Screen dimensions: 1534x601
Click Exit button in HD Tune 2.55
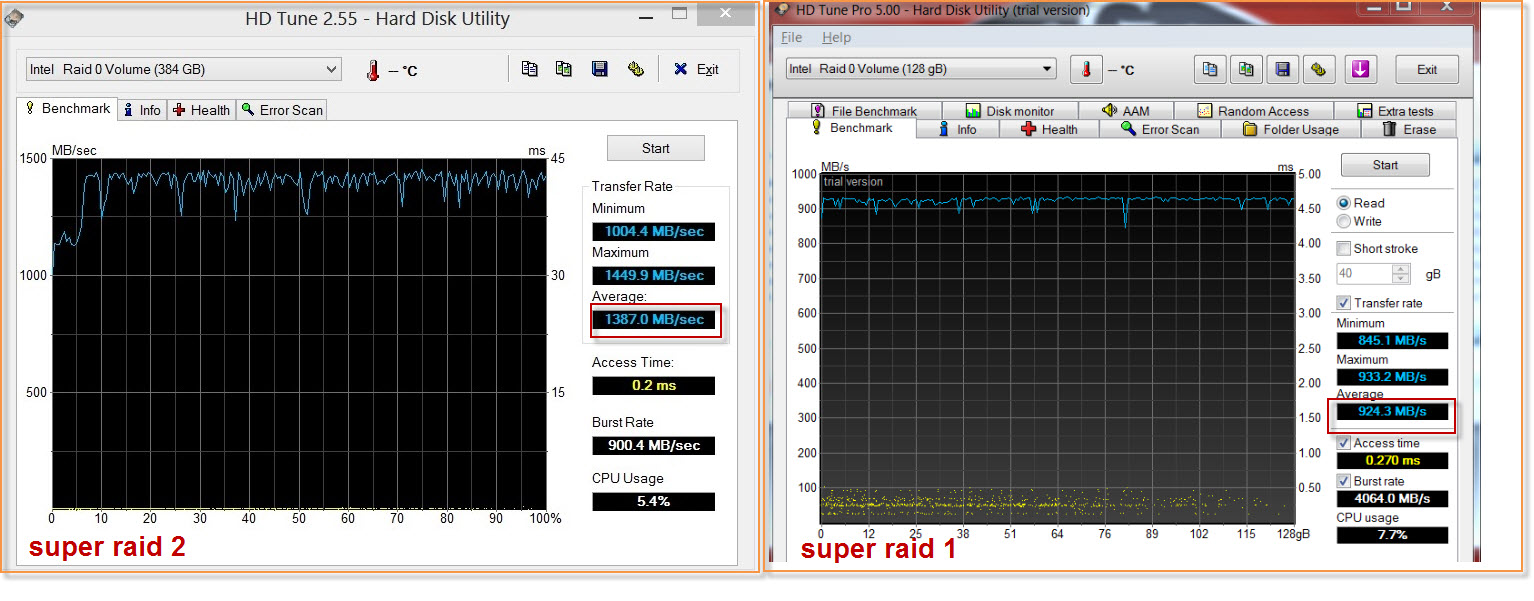(x=697, y=69)
